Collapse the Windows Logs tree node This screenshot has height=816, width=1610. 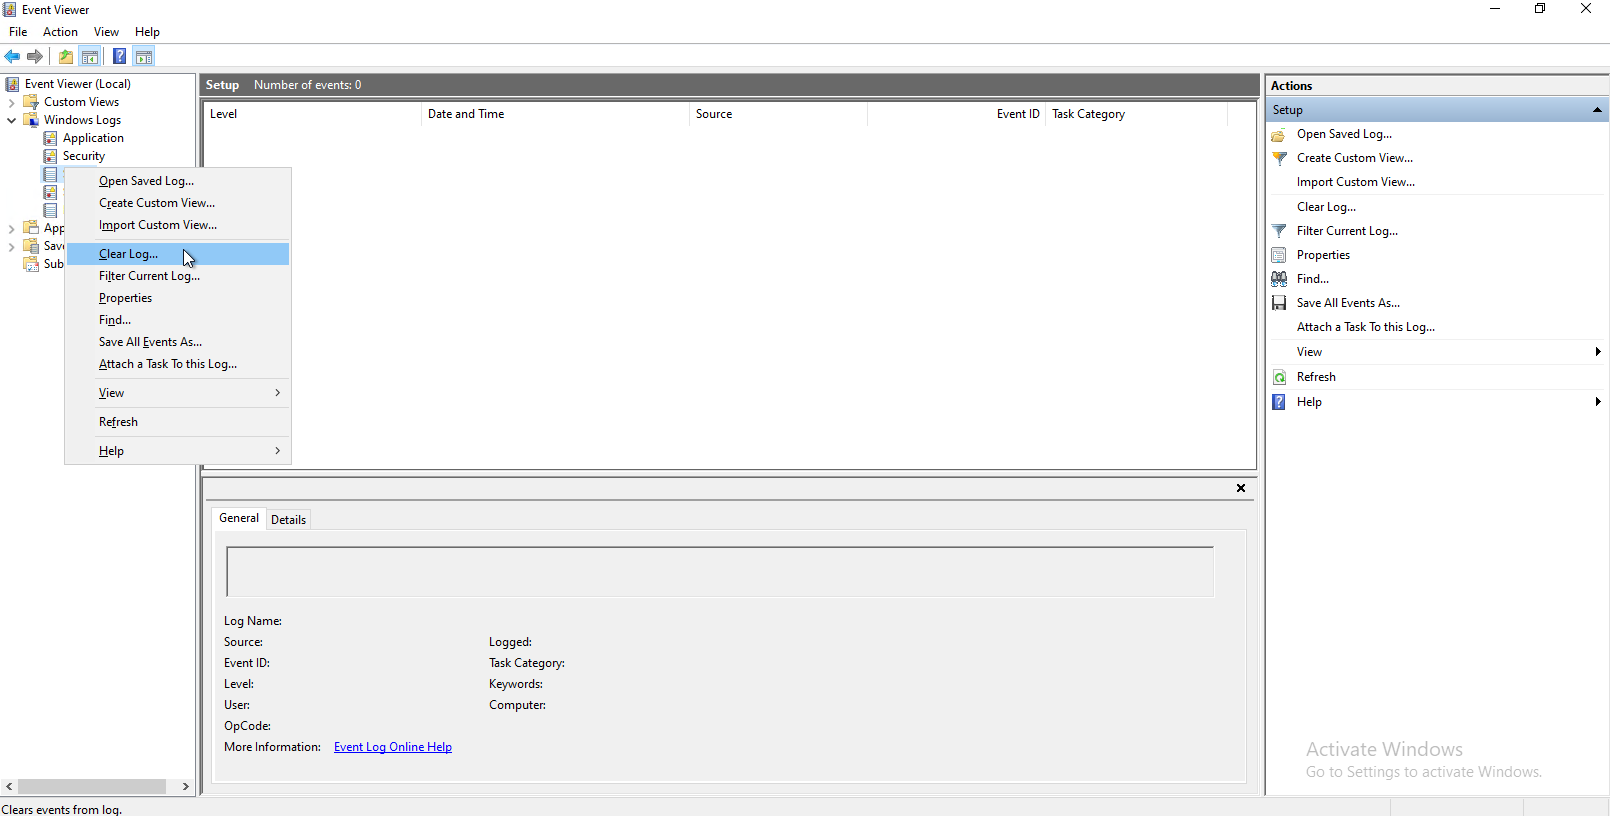[11, 120]
